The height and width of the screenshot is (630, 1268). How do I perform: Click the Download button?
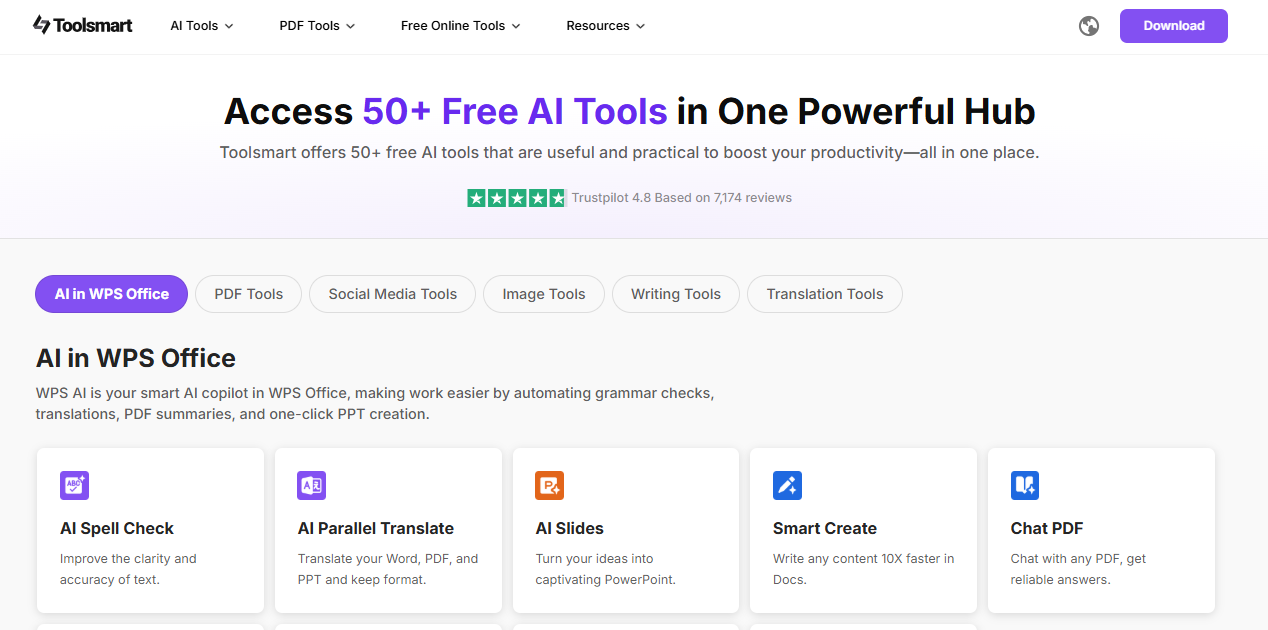coord(1173,26)
